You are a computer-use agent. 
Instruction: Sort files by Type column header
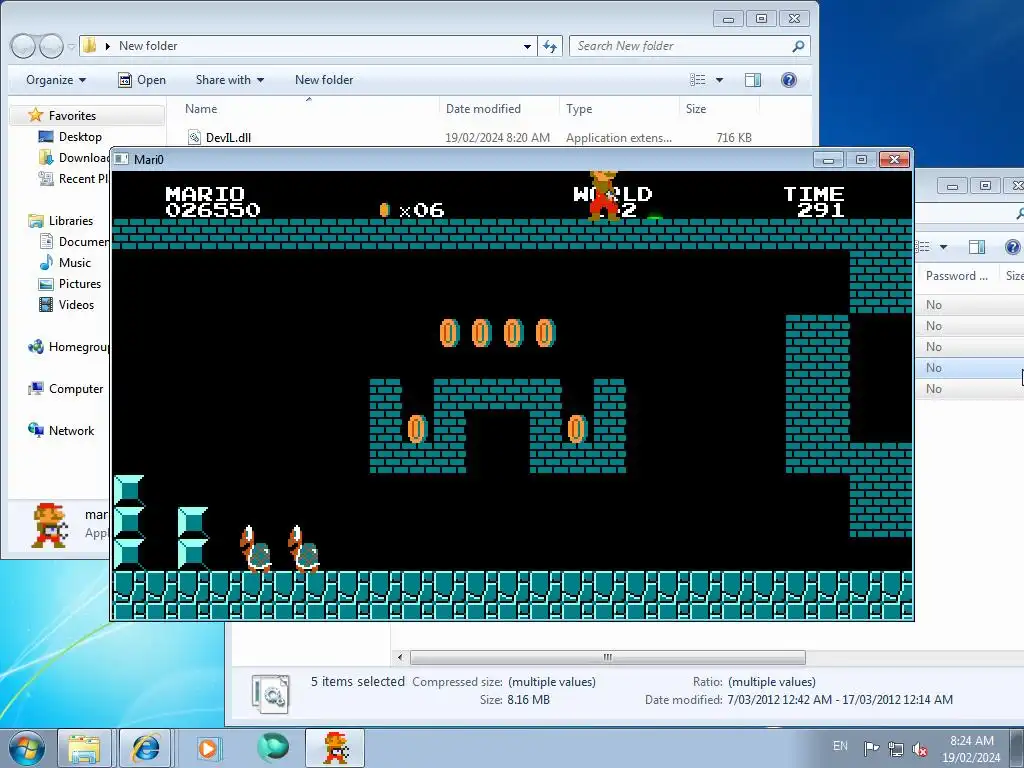pyautogui.click(x=579, y=109)
